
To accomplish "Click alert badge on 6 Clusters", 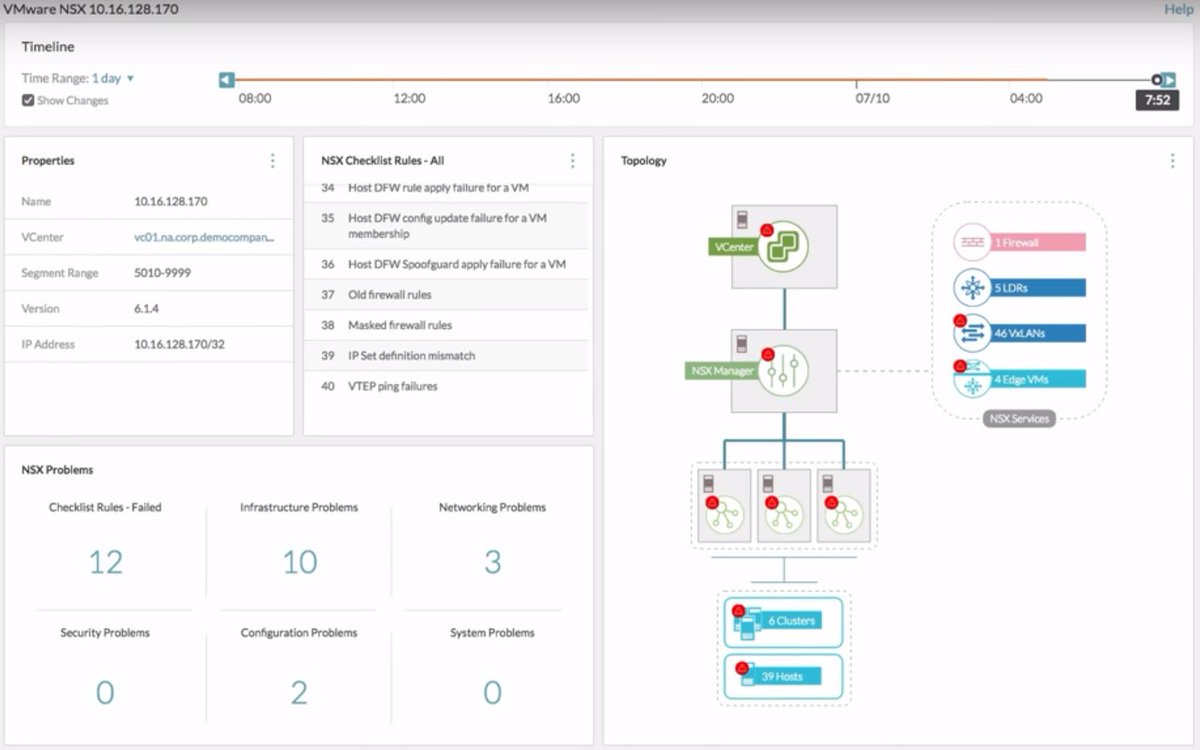I will click(x=739, y=611).
